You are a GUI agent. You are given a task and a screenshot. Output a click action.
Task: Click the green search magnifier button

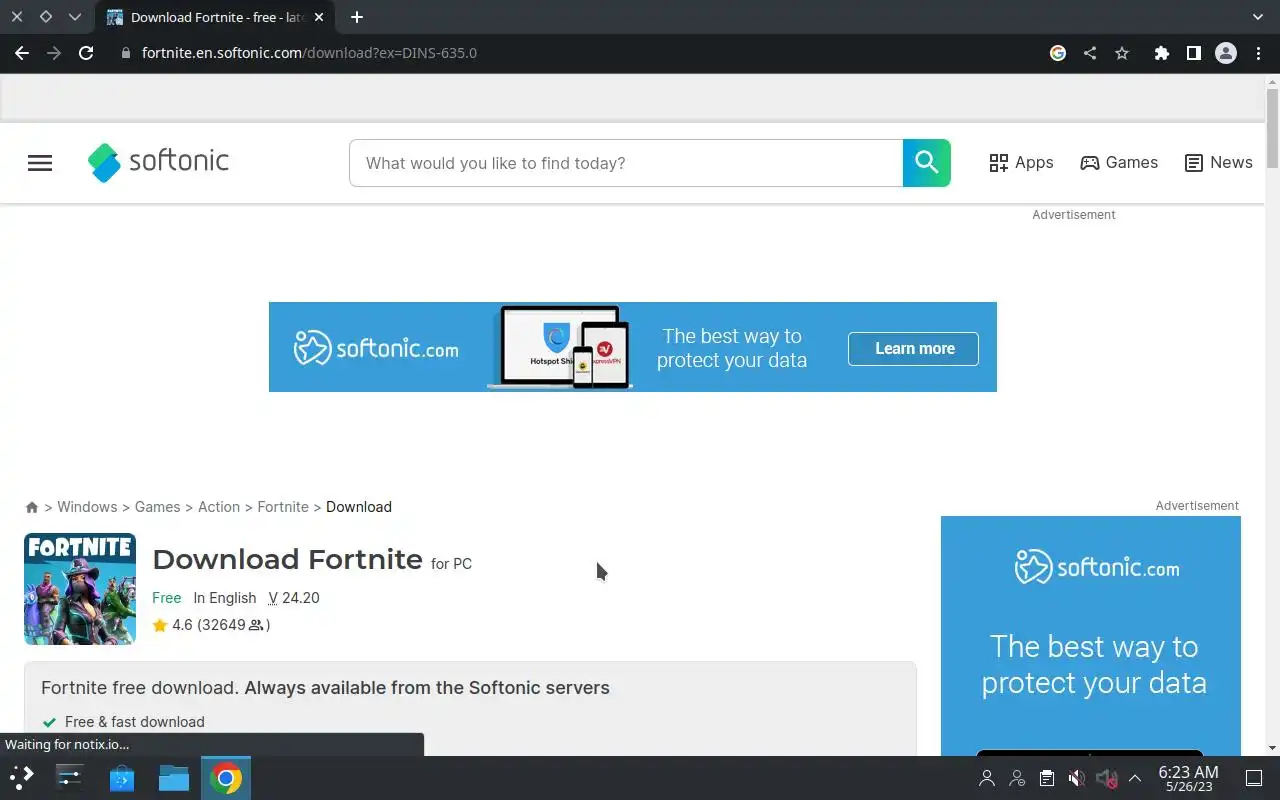click(x=927, y=163)
